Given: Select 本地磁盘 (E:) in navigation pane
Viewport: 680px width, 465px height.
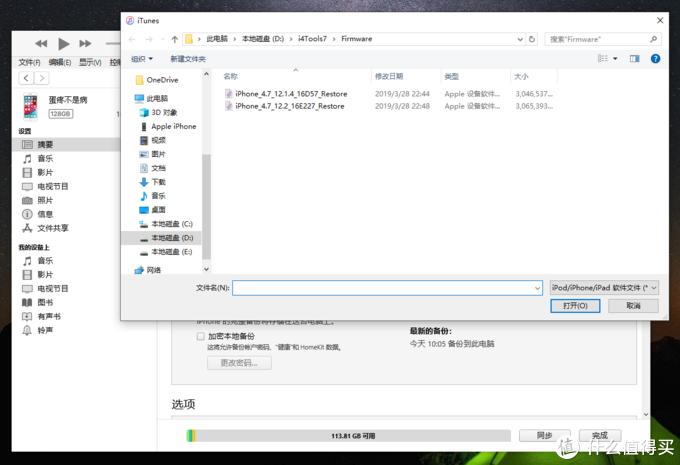Looking at the screenshot, I should tap(172, 252).
